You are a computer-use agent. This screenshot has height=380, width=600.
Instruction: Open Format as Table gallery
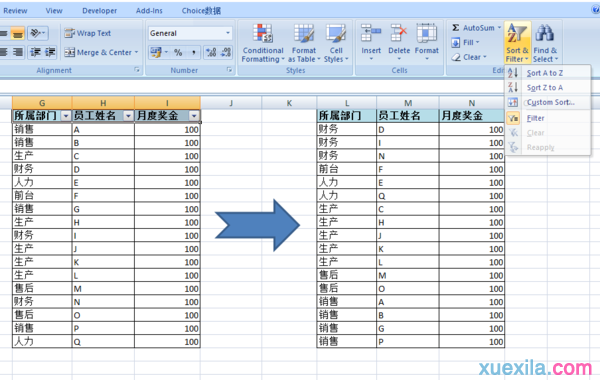[x=304, y=43]
